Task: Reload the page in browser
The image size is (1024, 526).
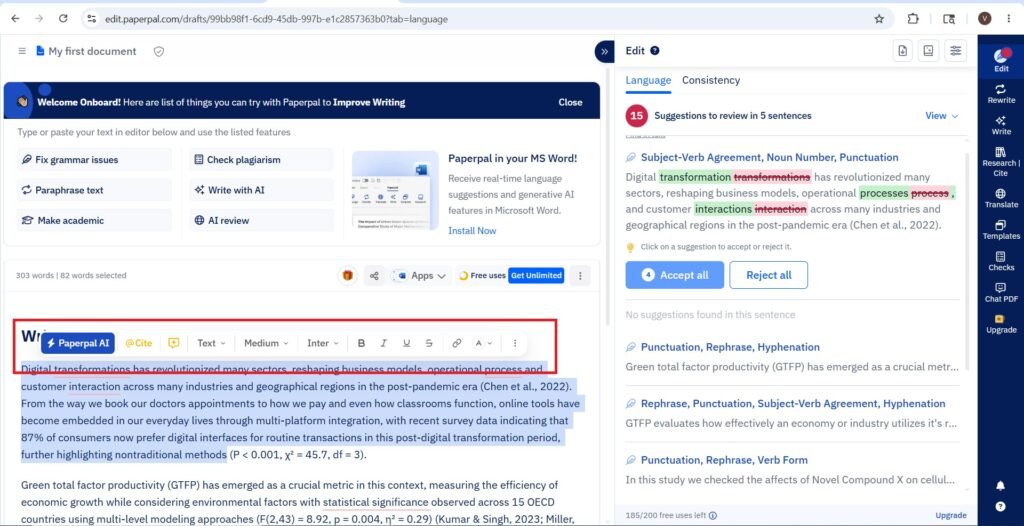Action: pos(63,18)
